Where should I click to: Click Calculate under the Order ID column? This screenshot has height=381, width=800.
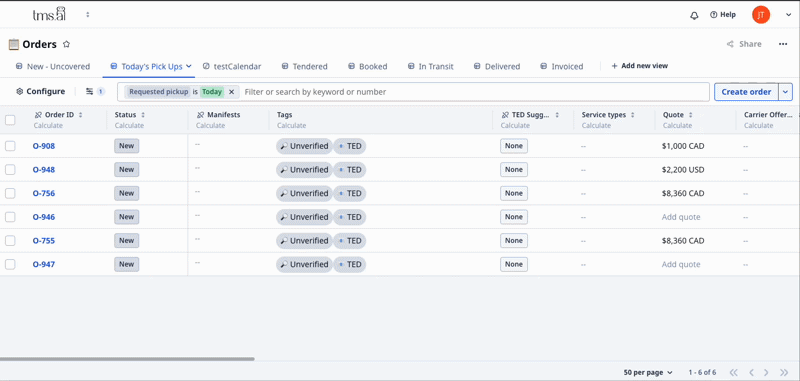click(48, 125)
